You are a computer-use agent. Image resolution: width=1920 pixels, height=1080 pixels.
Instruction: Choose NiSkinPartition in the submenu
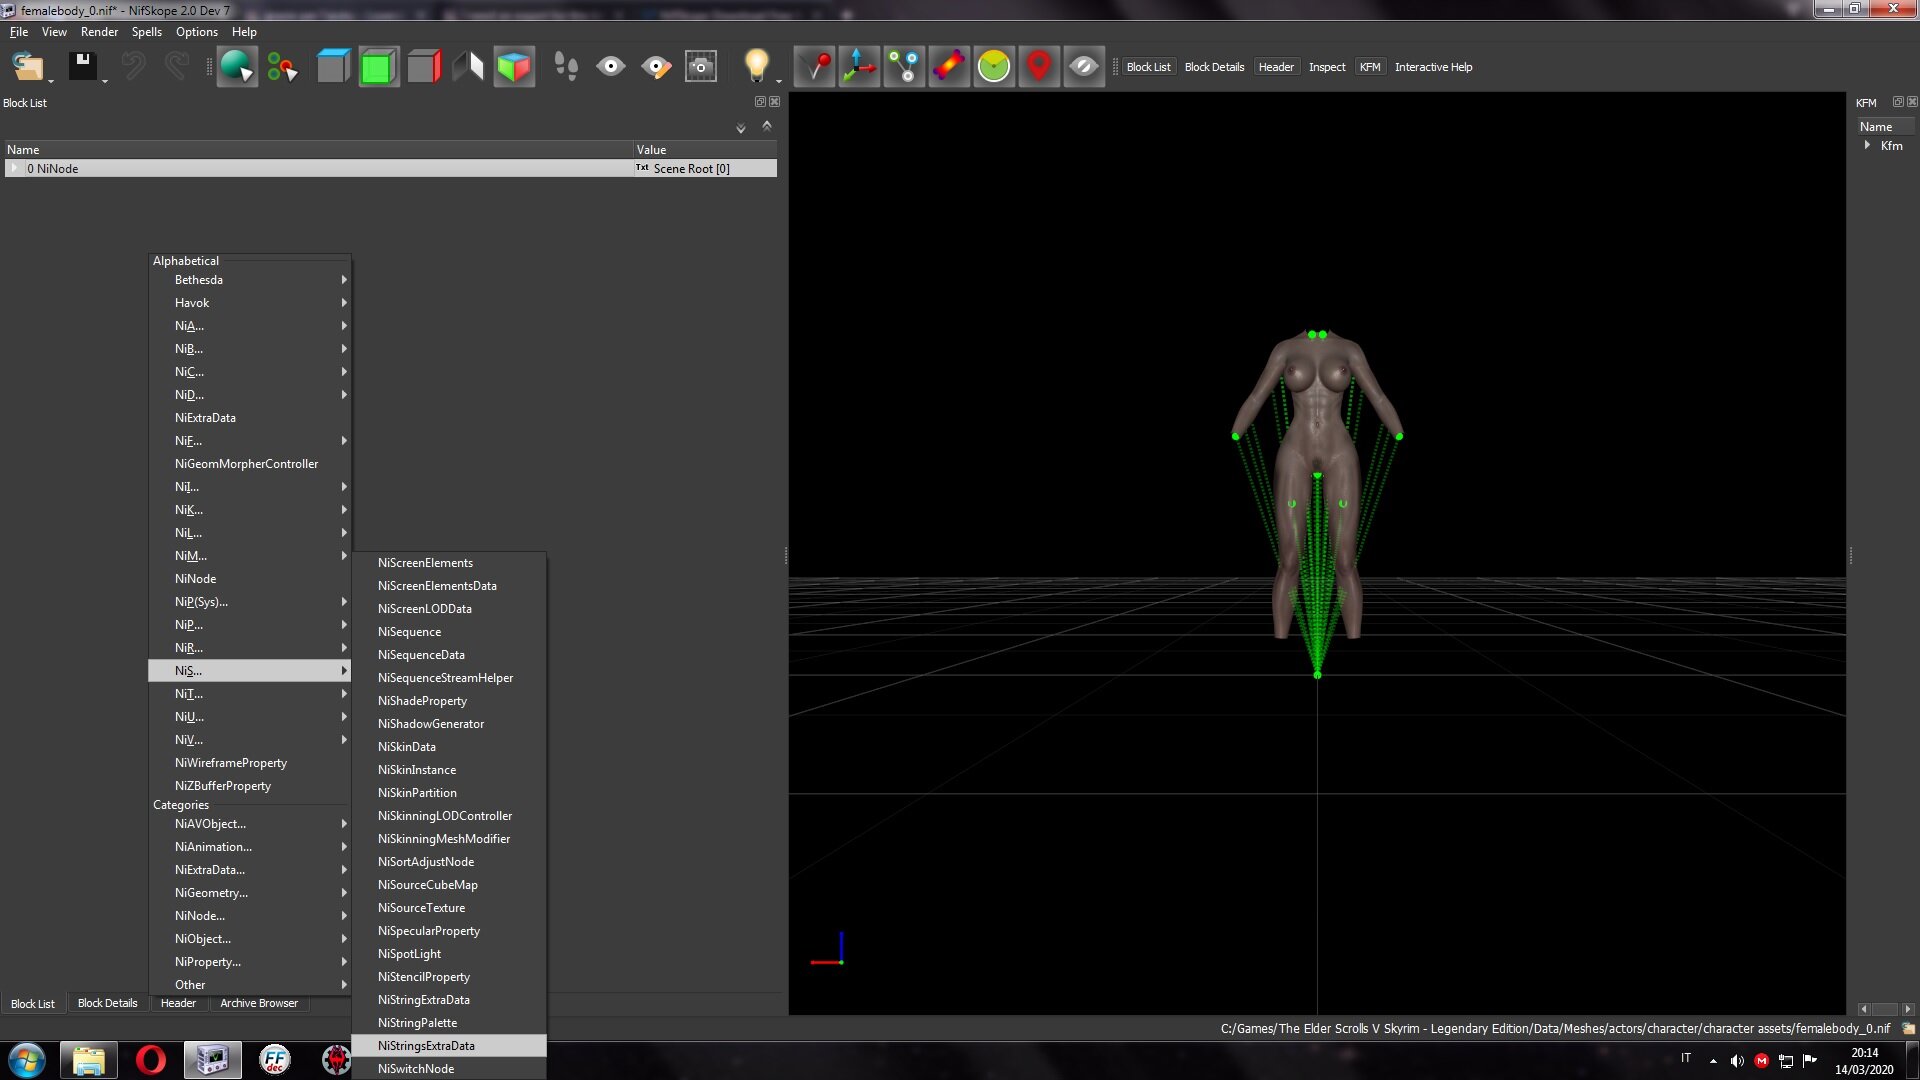coord(449,793)
